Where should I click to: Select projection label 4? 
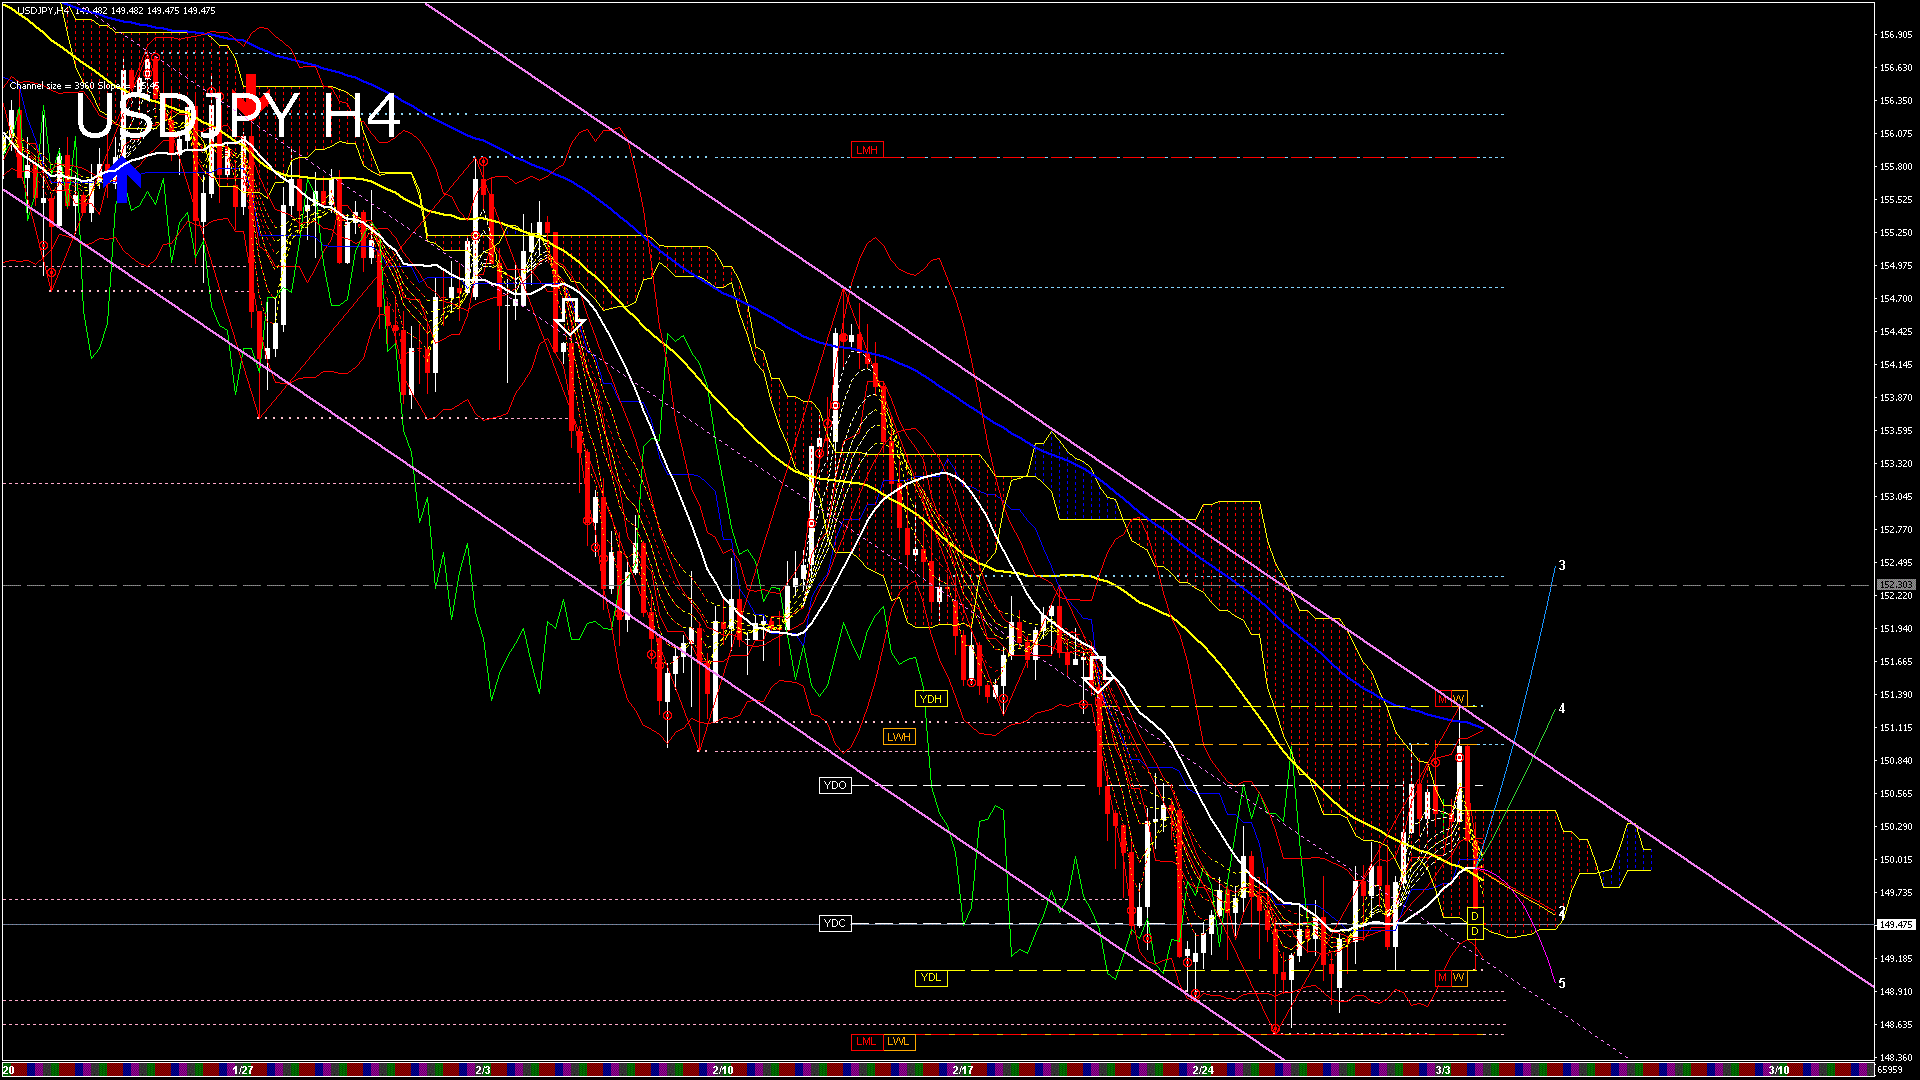point(1562,708)
